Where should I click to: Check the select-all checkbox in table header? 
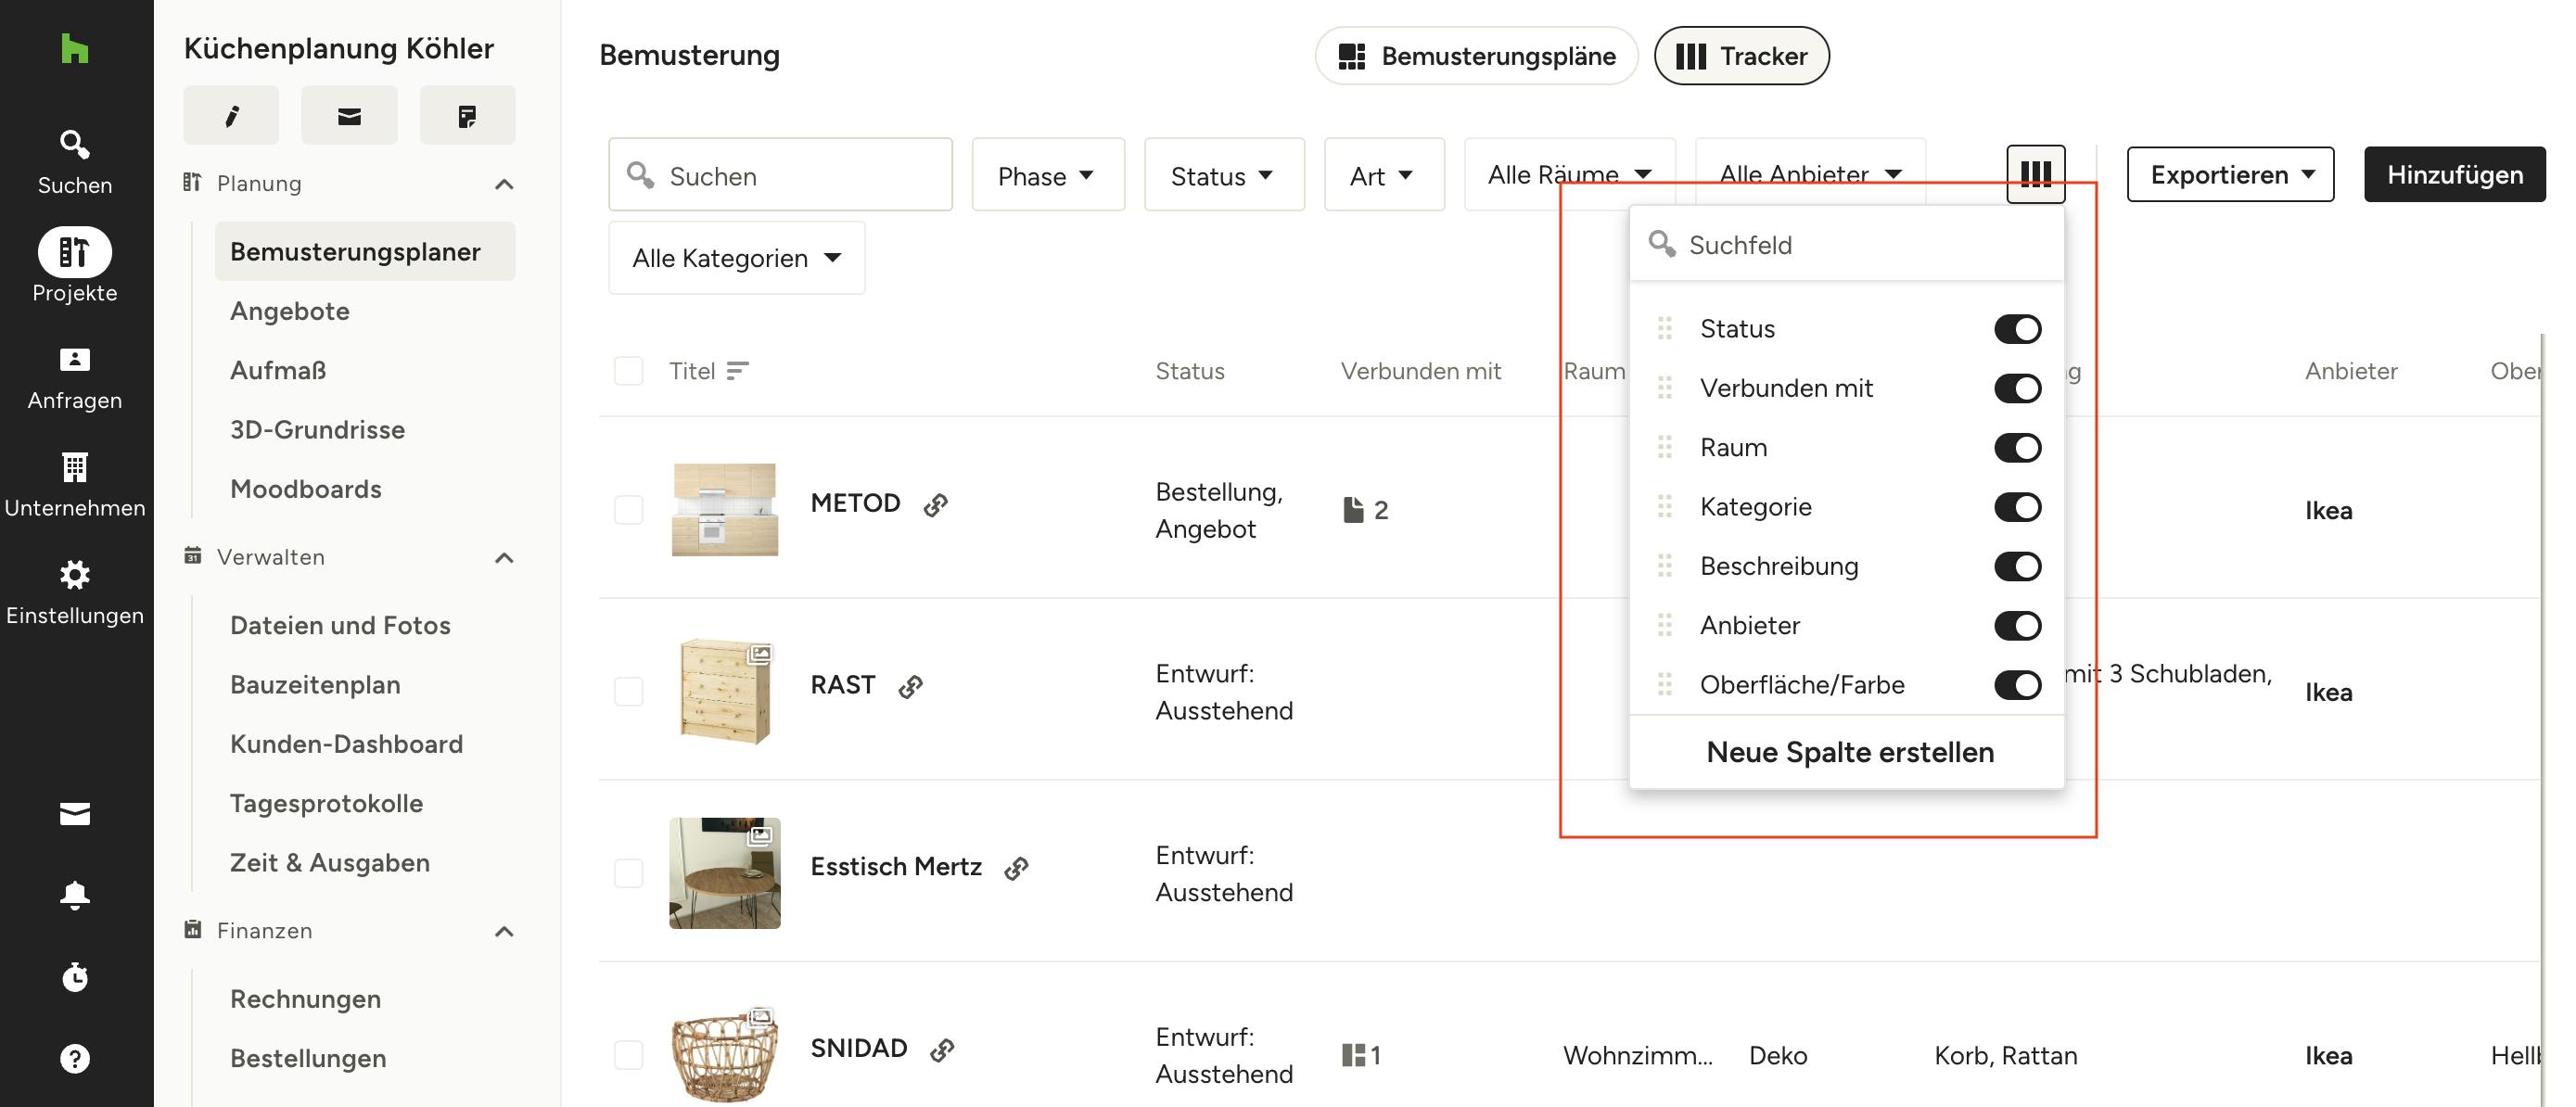(628, 371)
